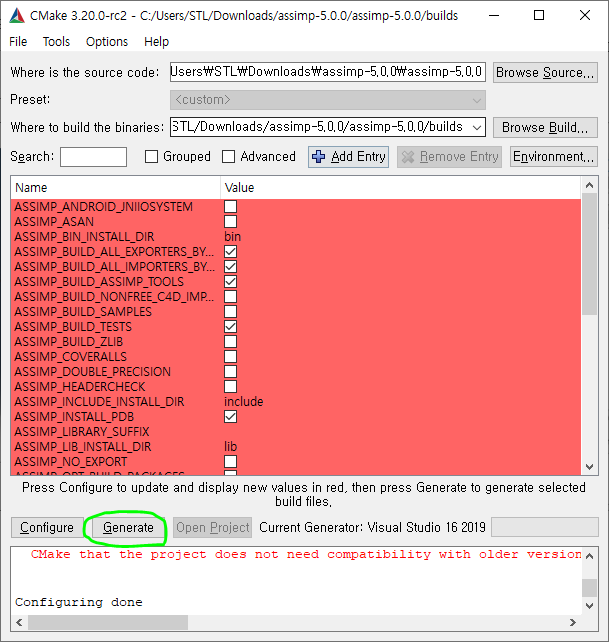Open the Environment settings button
The width and height of the screenshot is (609, 642).
pos(554,156)
